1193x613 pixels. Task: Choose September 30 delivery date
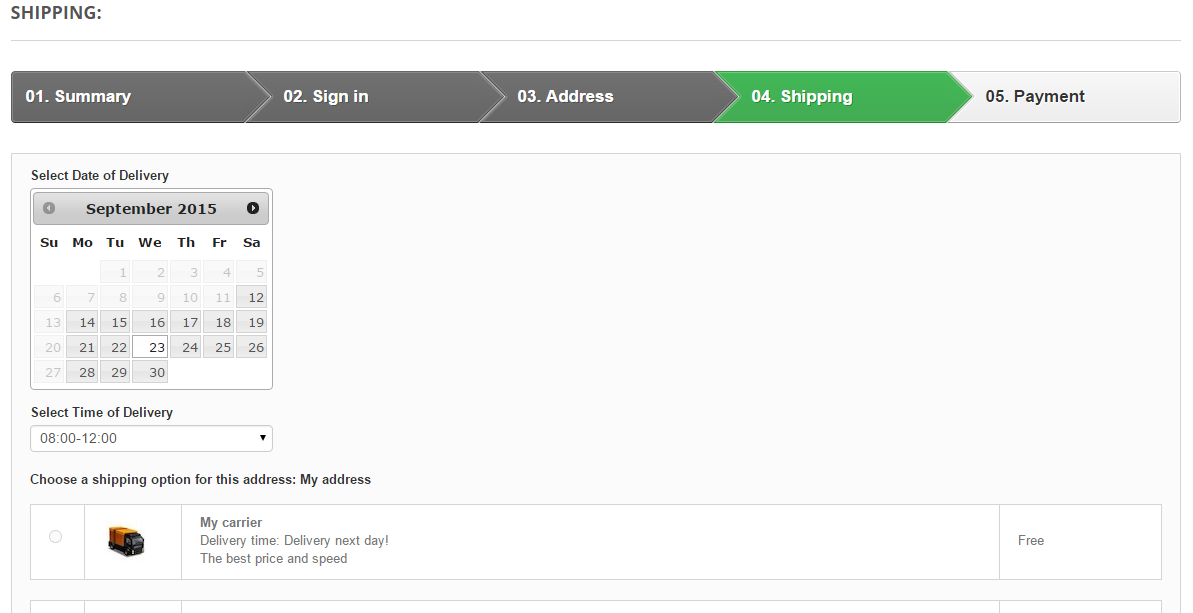150,372
